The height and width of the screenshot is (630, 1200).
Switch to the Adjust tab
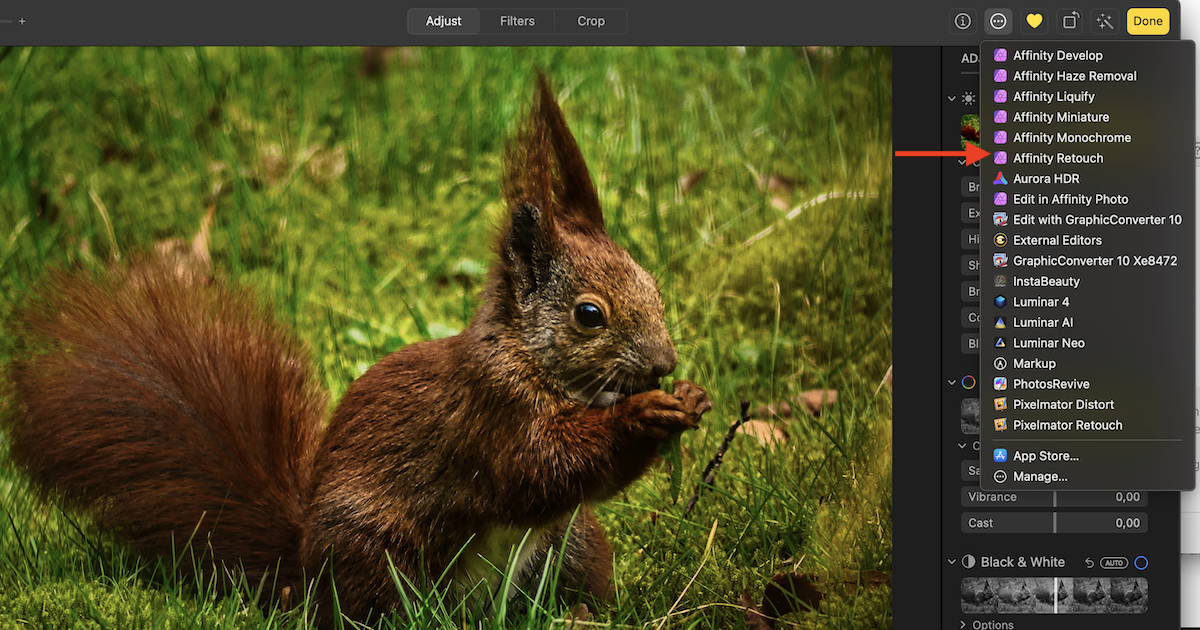444,21
